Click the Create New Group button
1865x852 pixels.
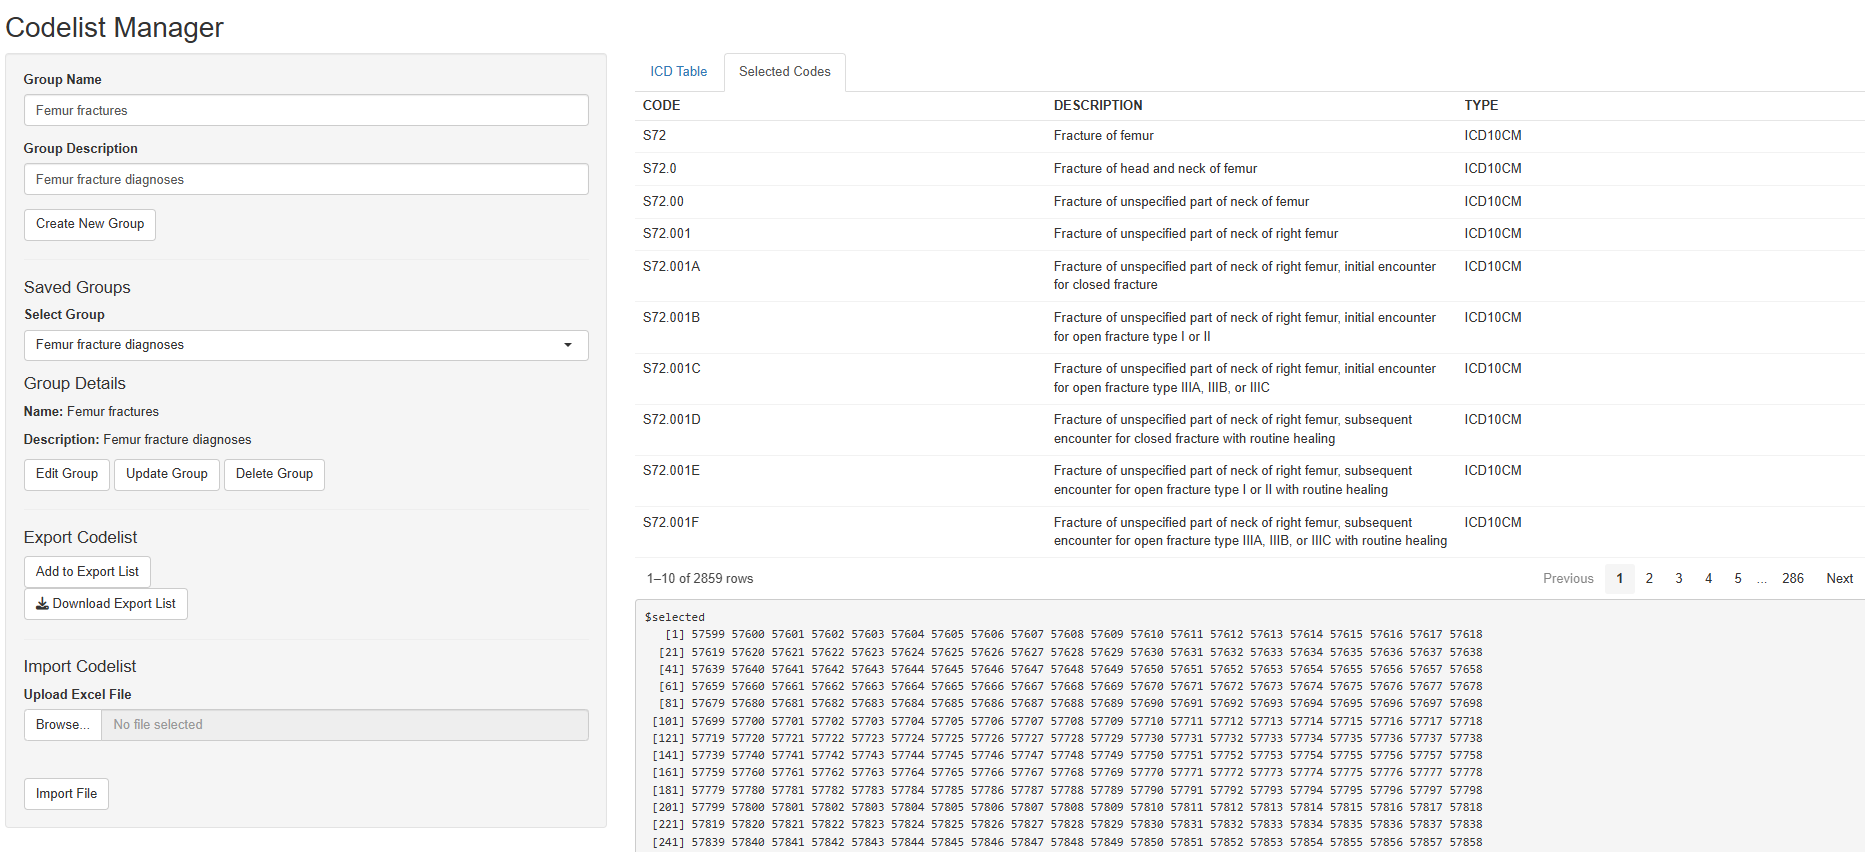[x=90, y=224]
